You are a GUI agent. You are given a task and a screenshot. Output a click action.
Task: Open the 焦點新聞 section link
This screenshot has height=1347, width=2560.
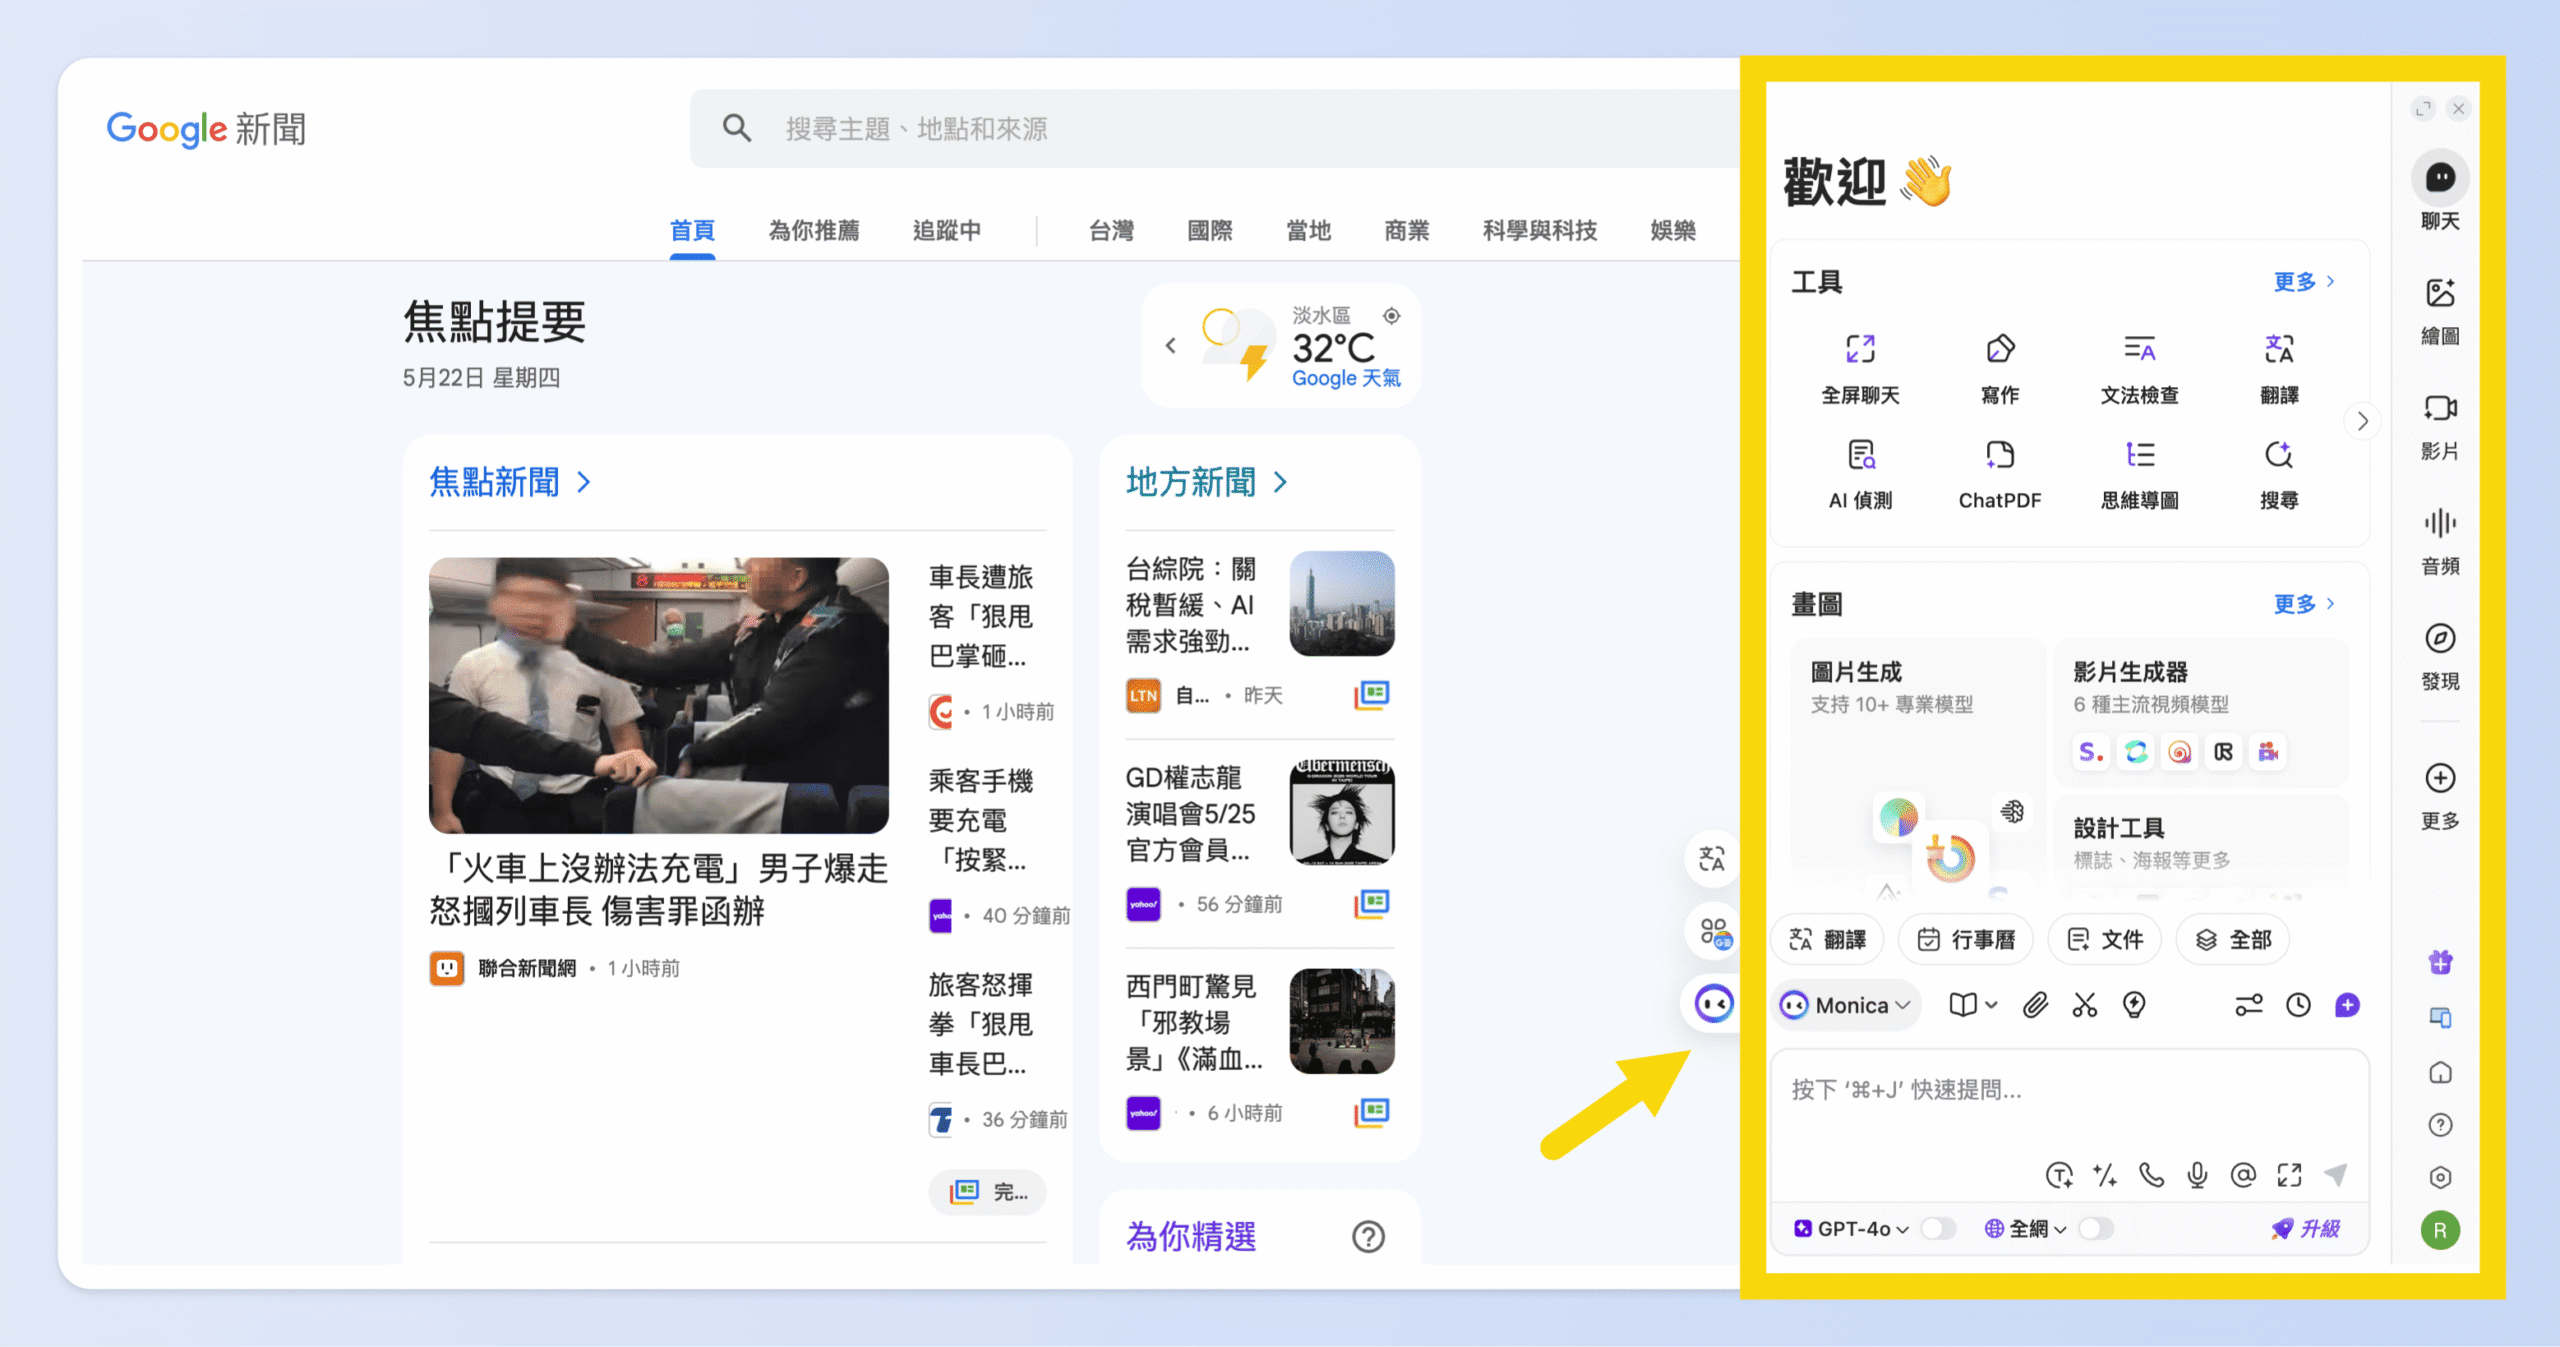510,482
